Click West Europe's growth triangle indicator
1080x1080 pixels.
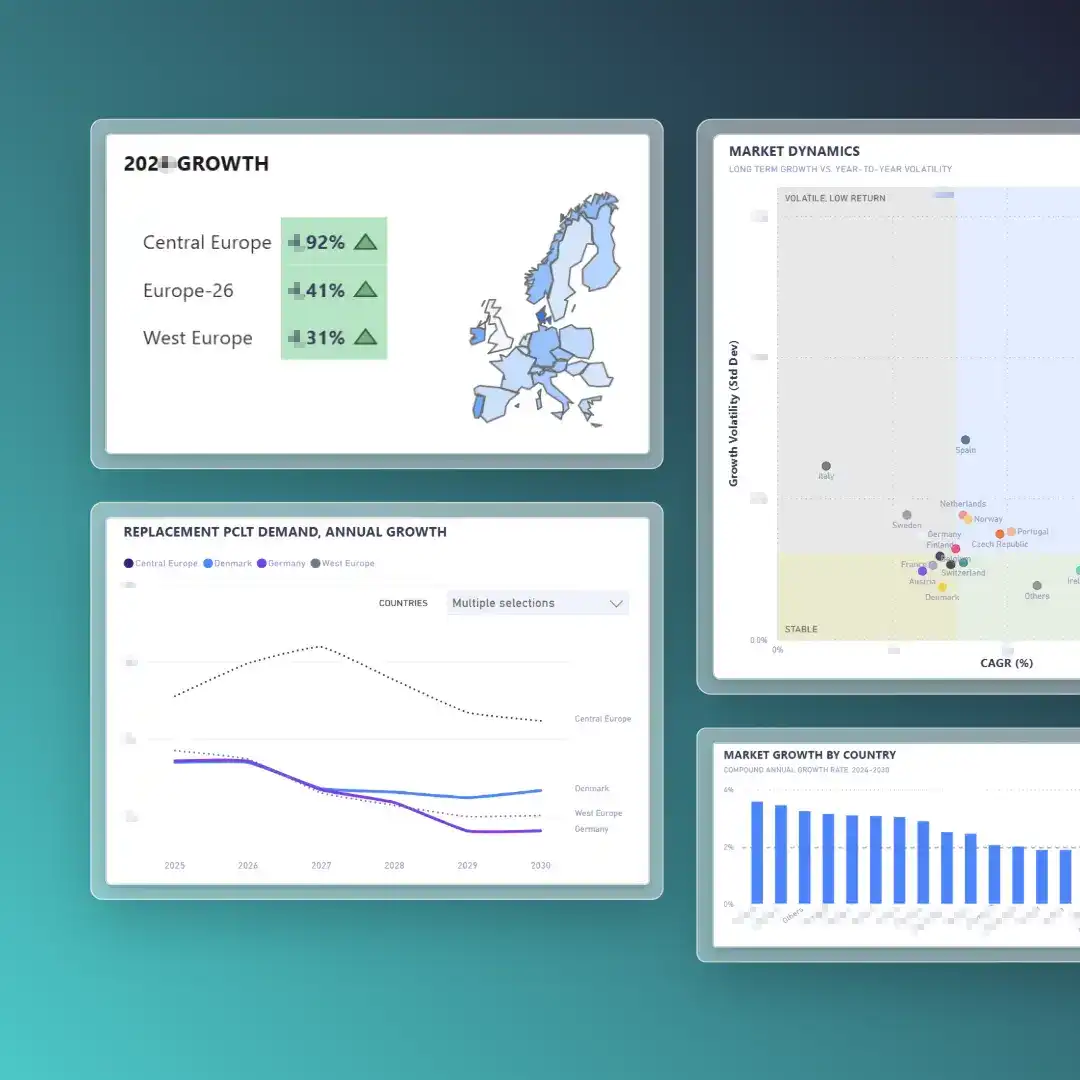[367, 337]
